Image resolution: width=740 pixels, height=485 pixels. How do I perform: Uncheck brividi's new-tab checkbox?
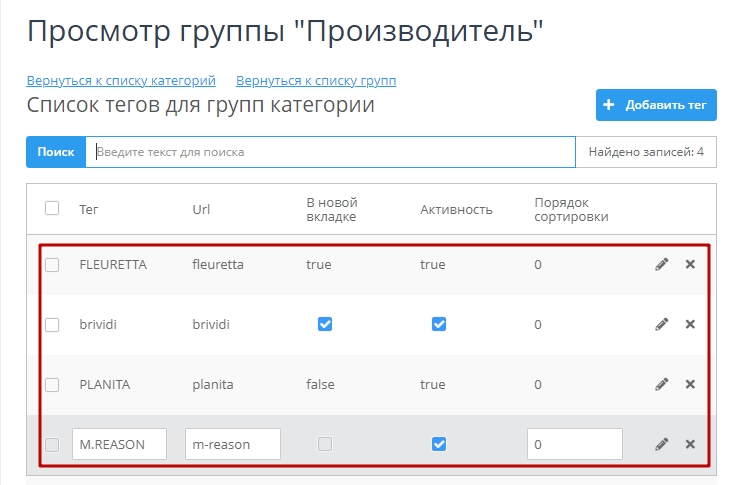(x=324, y=324)
